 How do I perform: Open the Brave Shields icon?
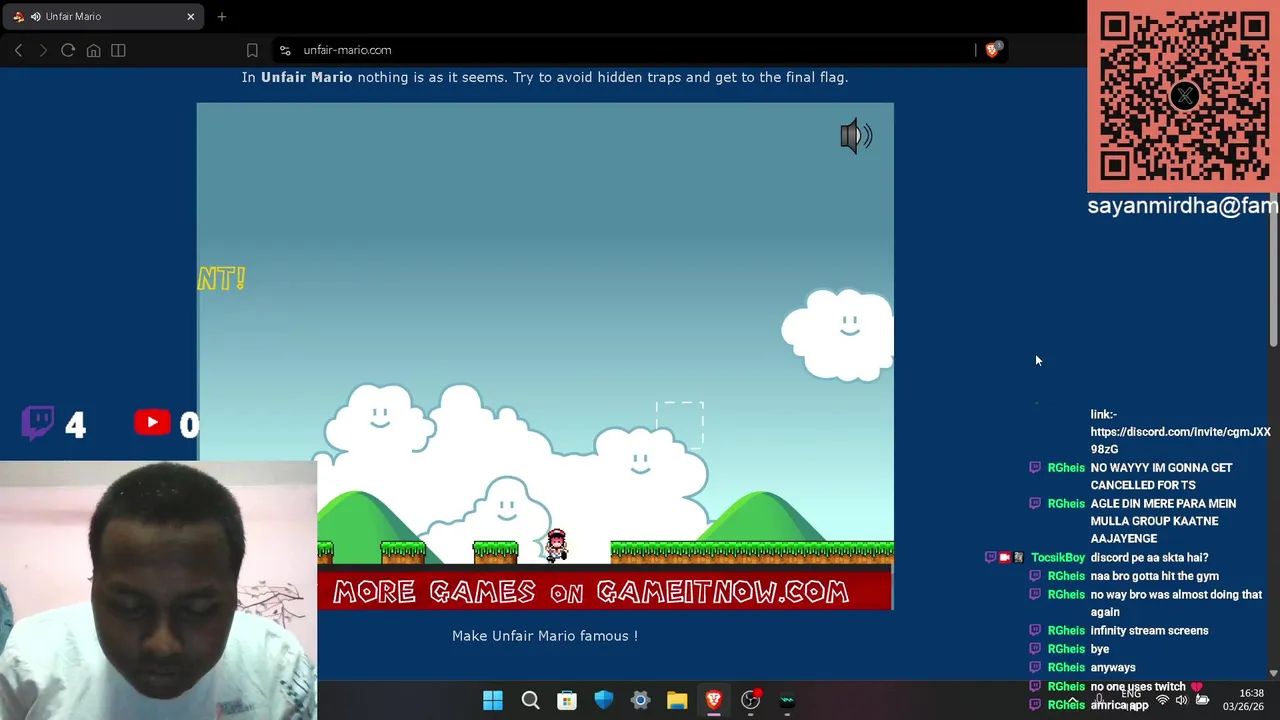point(992,50)
